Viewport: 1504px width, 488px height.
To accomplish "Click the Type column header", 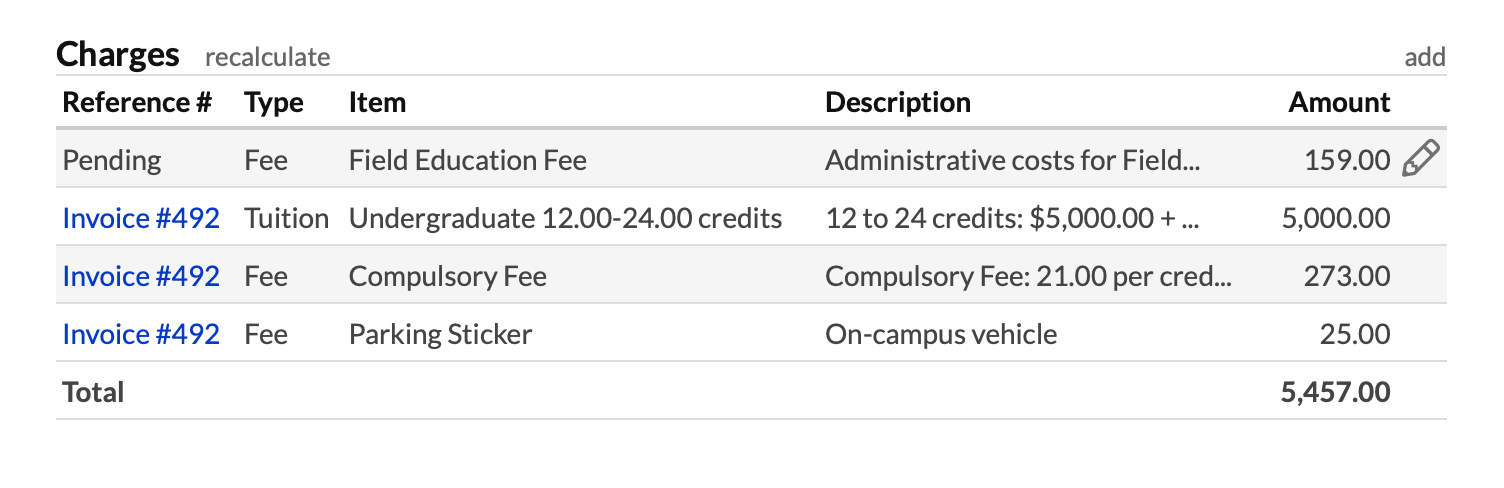I will pyautogui.click(x=274, y=102).
